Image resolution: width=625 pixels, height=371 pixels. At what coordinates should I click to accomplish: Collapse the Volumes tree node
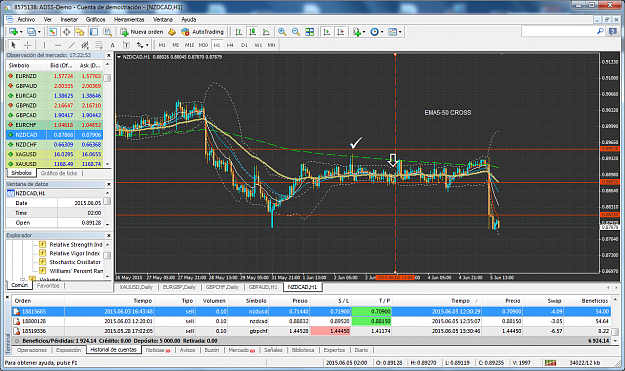click(x=23, y=279)
